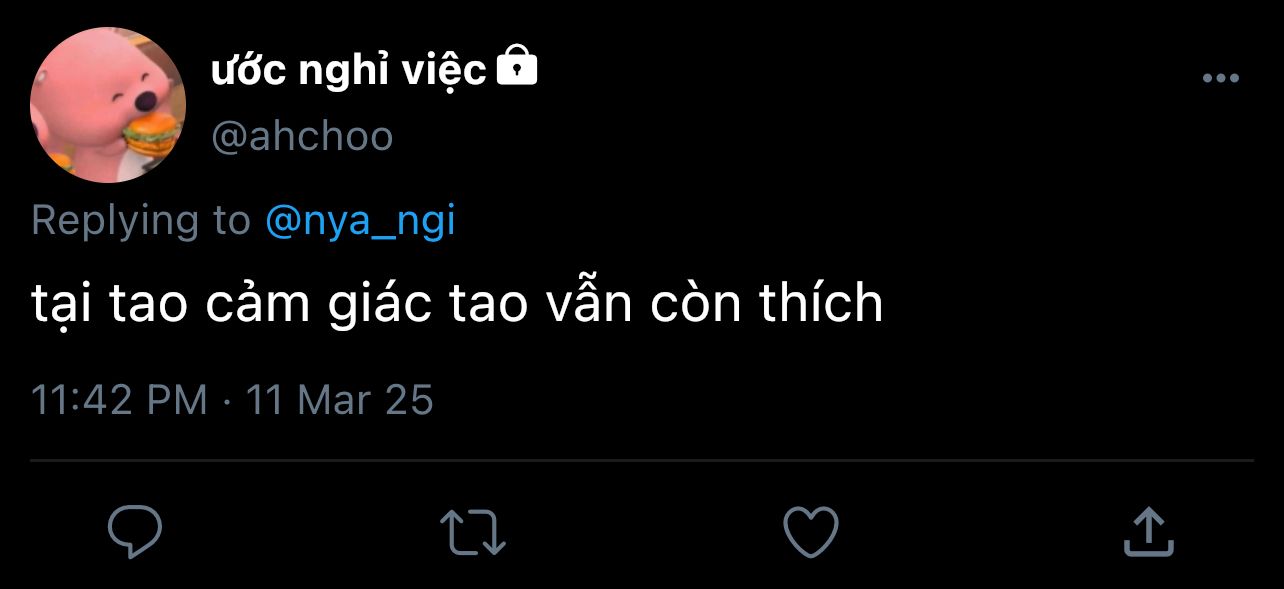Open the profile via display name 'ước nghỉ việc'
The width and height of the screenshot is (1284, 589).
(348, 71)
